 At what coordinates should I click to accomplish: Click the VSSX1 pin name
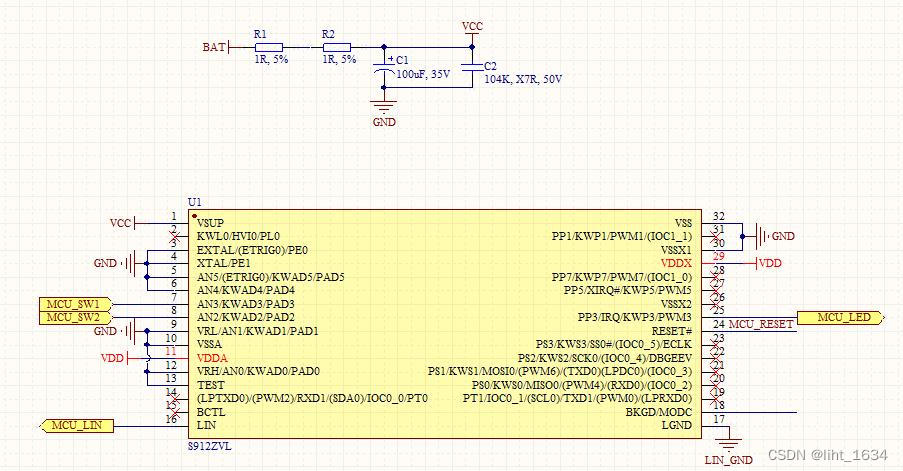point(676,250)
